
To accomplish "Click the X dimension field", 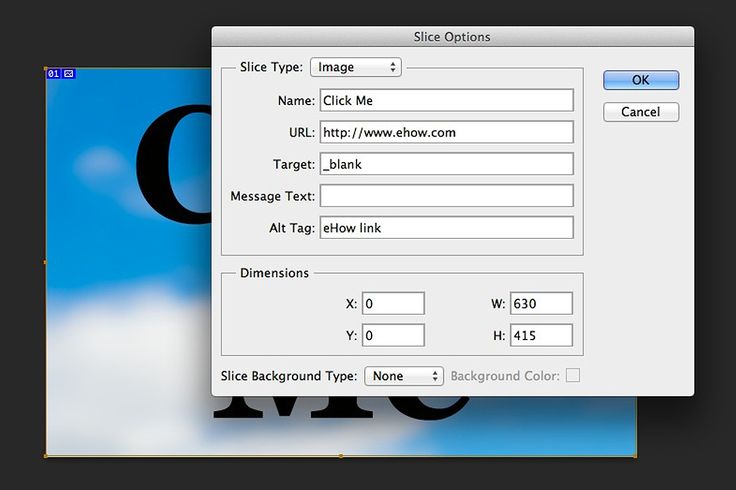I will [393, 304].
